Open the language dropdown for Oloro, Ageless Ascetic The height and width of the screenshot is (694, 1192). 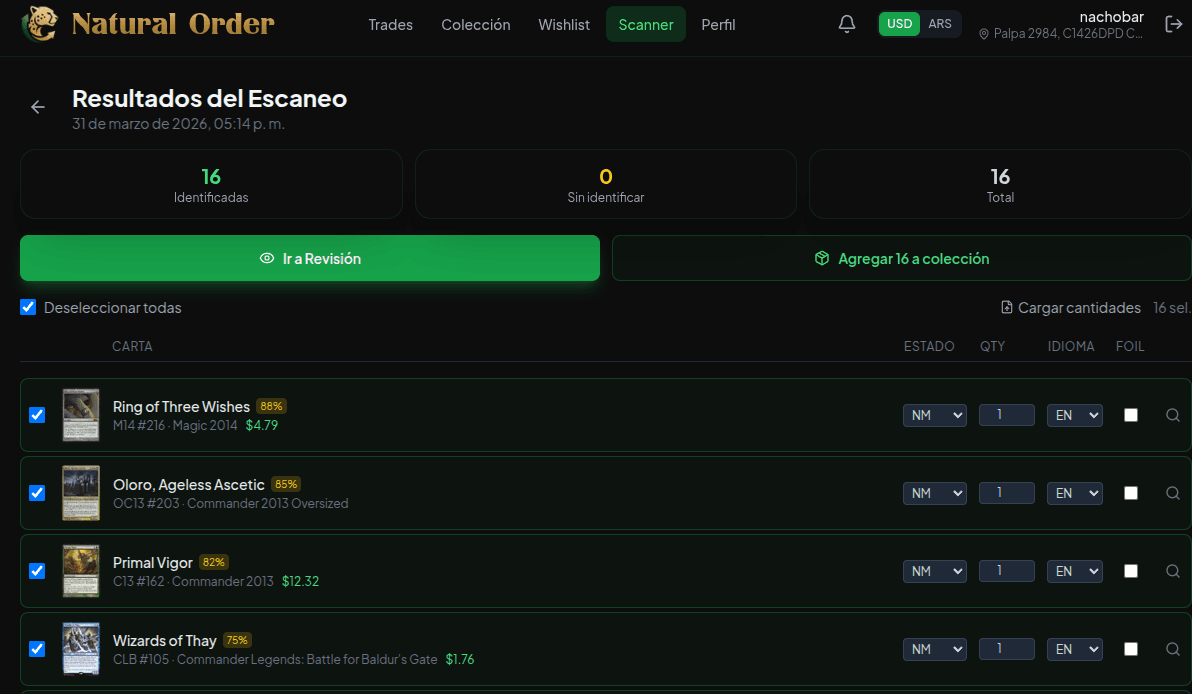click(x=1074, y=493)
